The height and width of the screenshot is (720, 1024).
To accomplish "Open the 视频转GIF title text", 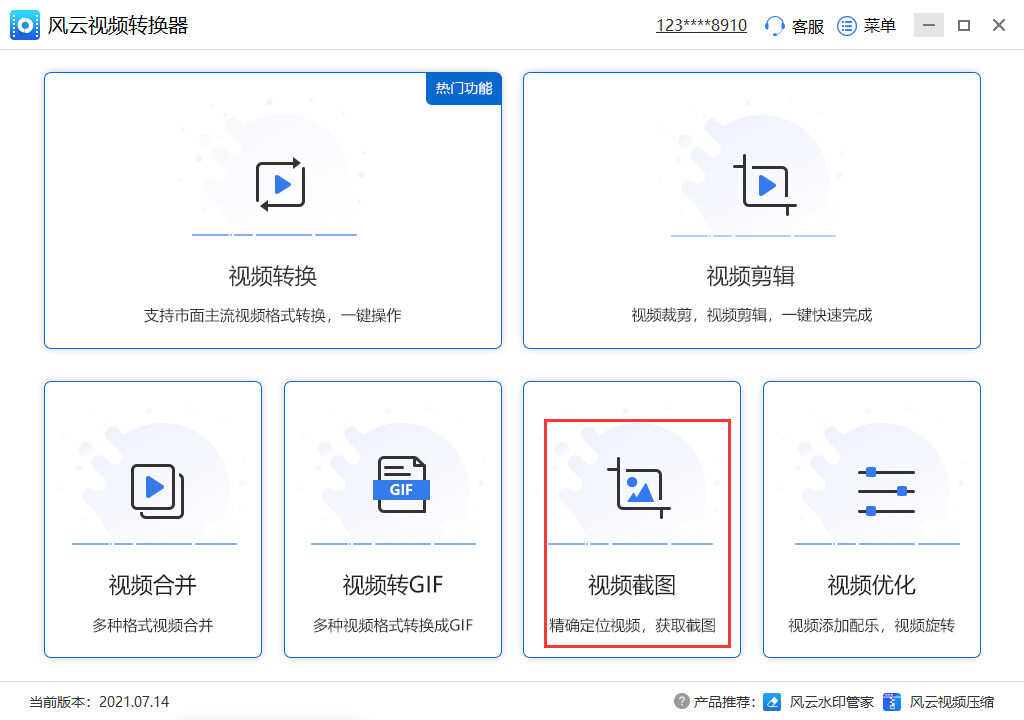I will click(x=393, y=585).
